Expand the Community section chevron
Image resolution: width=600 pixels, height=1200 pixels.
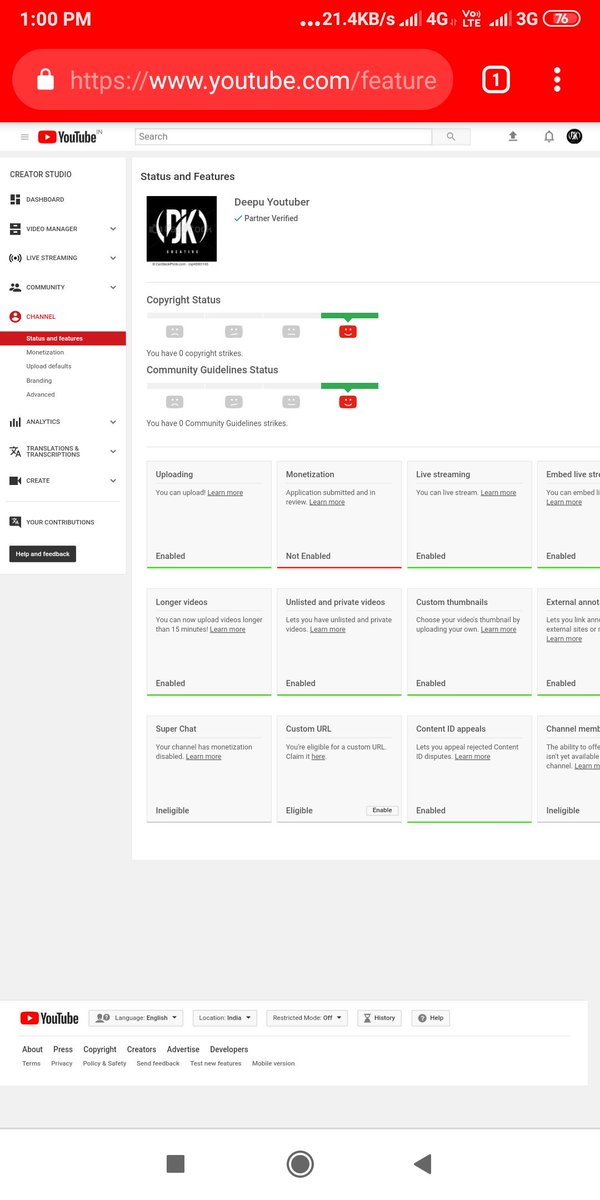[x=113, y=287]
